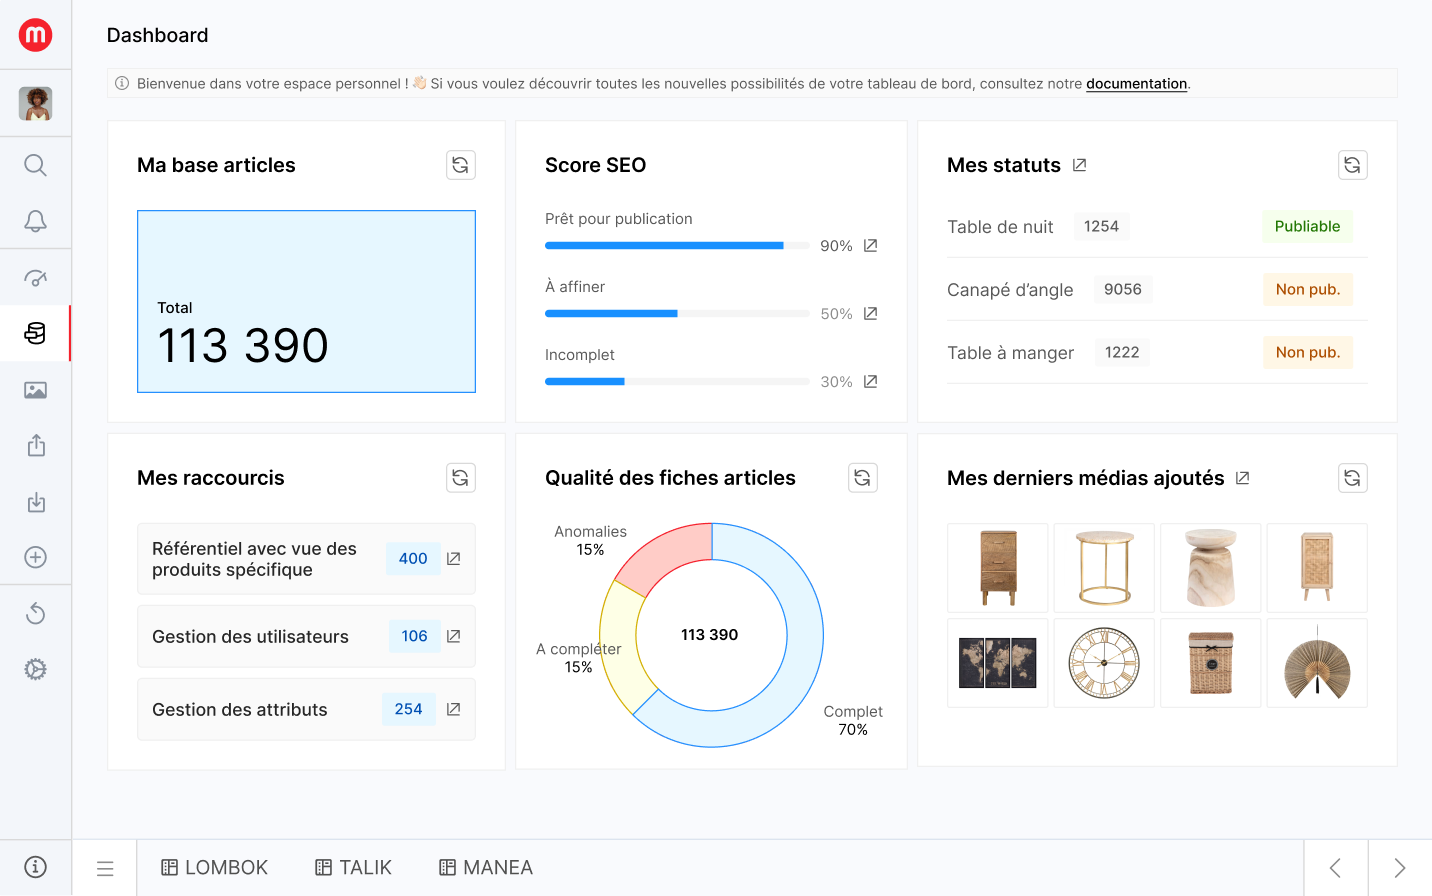Go to previous page with left chevron
Image resolution: width=1432 pixels, height=896 pixels.
(1335, 868)
